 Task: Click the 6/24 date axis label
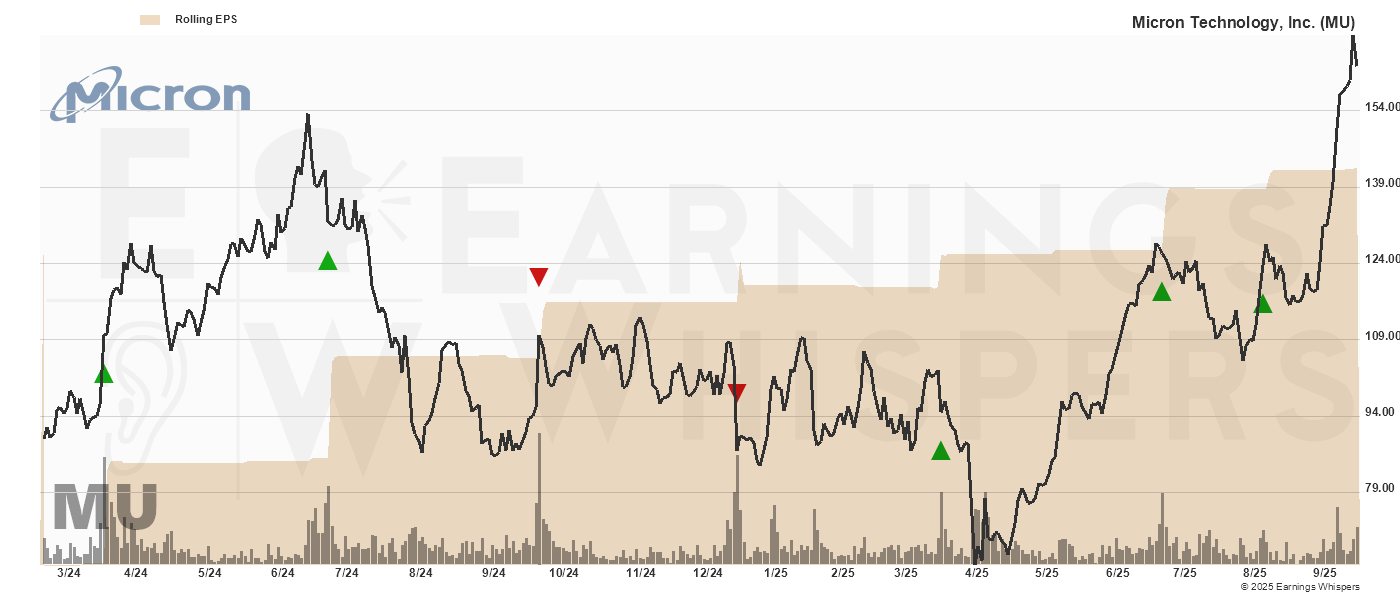[283, 573]
